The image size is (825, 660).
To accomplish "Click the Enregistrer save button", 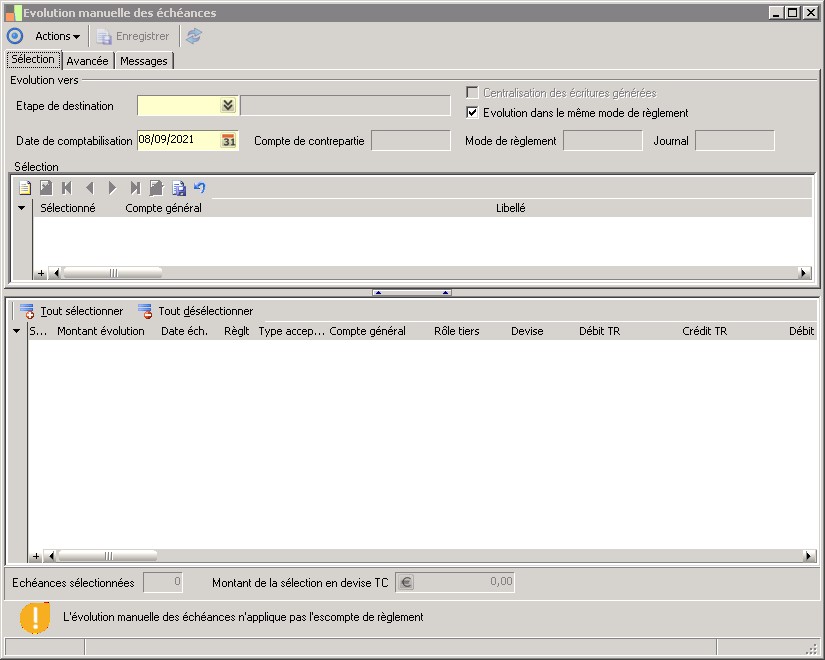I will pos(133,36).
